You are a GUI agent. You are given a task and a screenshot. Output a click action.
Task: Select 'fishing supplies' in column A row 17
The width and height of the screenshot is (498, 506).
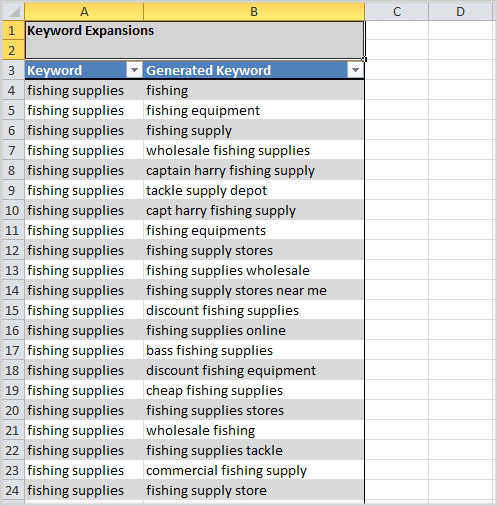[84, 350]
